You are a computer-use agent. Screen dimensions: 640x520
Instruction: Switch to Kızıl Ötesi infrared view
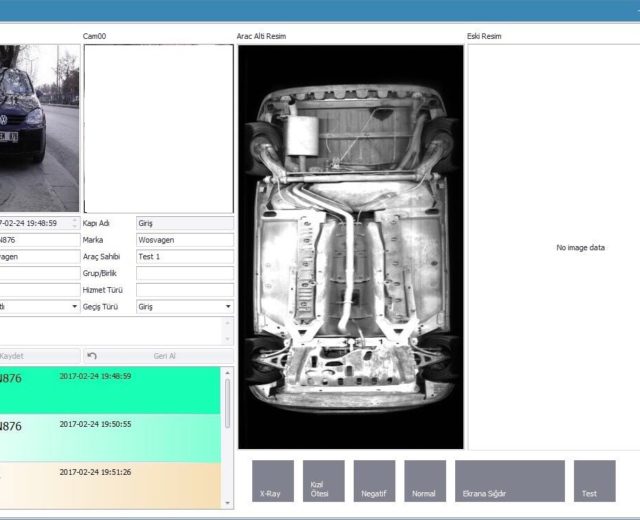pos(323,481)
